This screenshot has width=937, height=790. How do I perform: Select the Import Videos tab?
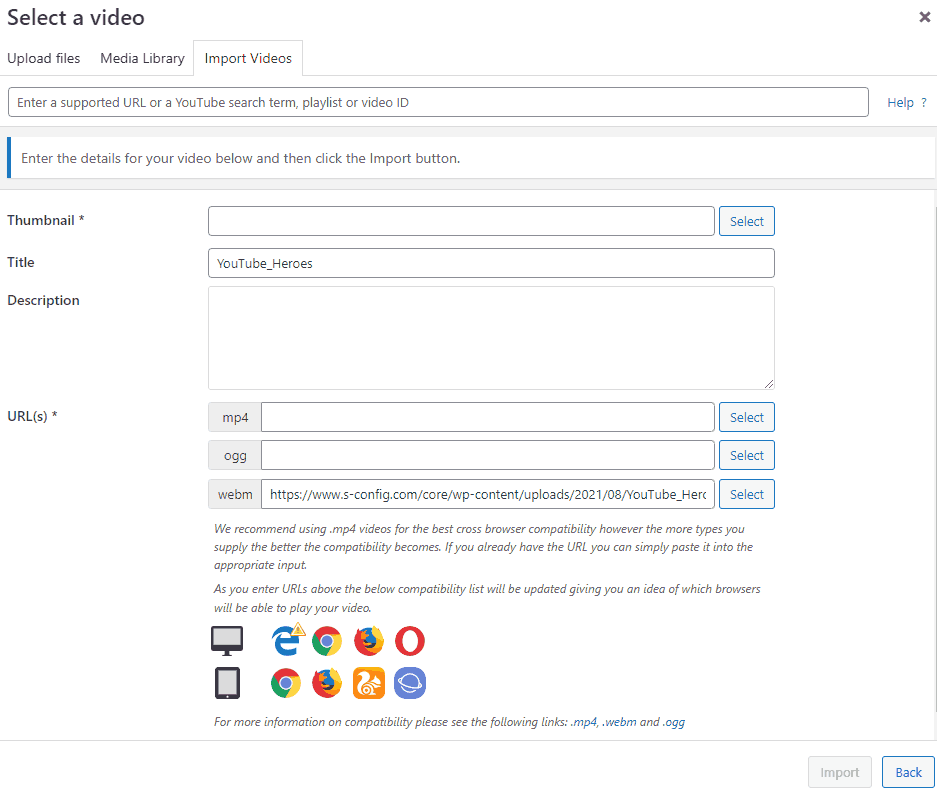[248, 59]
